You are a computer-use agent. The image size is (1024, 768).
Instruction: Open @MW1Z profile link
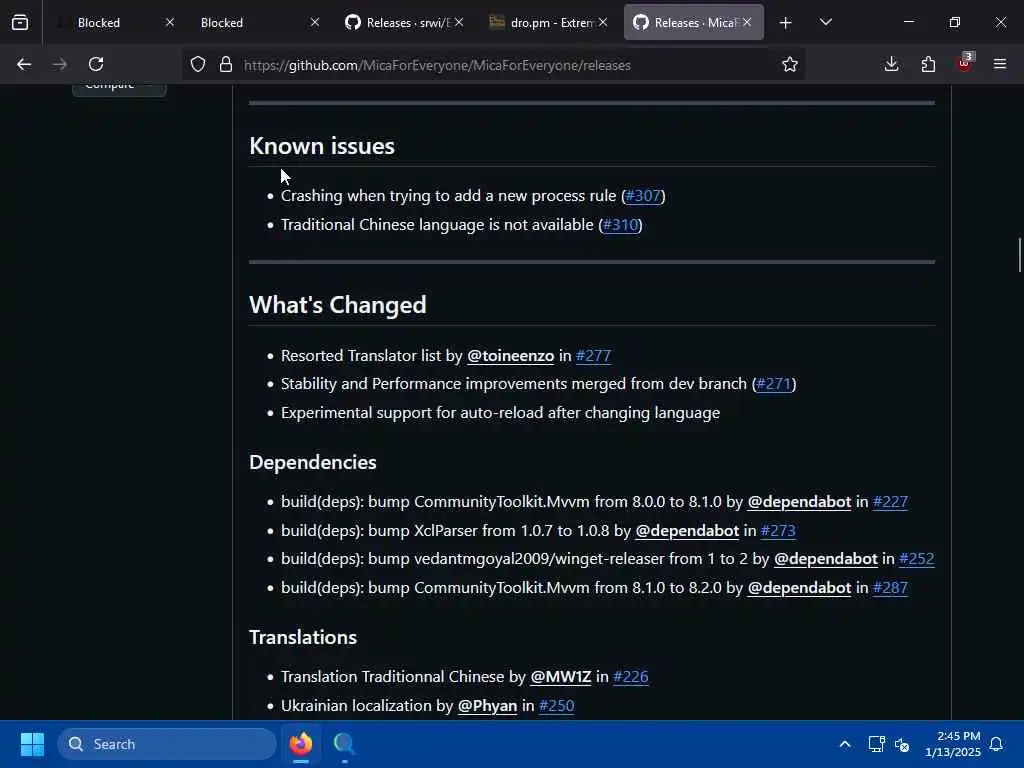tap(560, 677)
